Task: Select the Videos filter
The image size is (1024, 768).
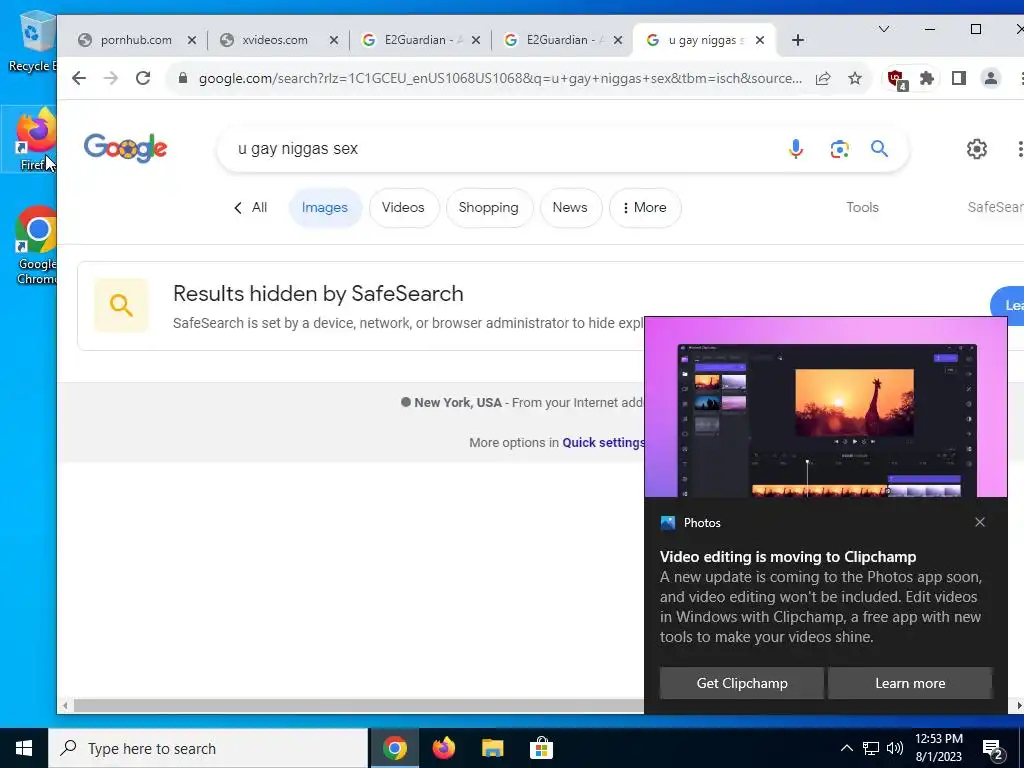Action: (x=403, y=208)
